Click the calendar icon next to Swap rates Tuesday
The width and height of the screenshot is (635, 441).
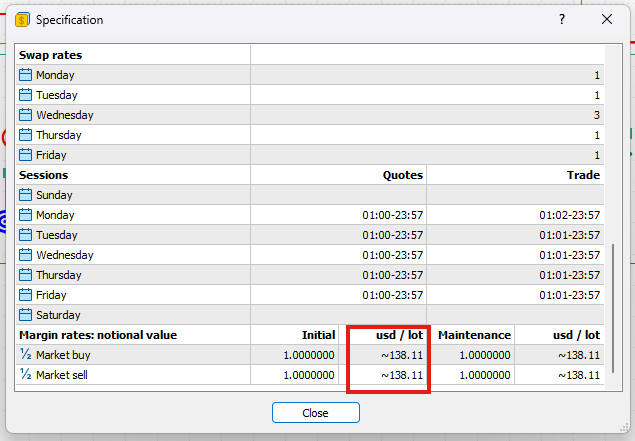click(25, 95)
